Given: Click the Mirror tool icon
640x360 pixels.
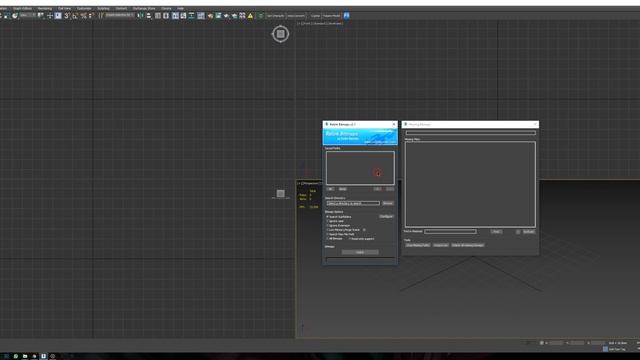Looking at the screenshot, I should [140, 16].
